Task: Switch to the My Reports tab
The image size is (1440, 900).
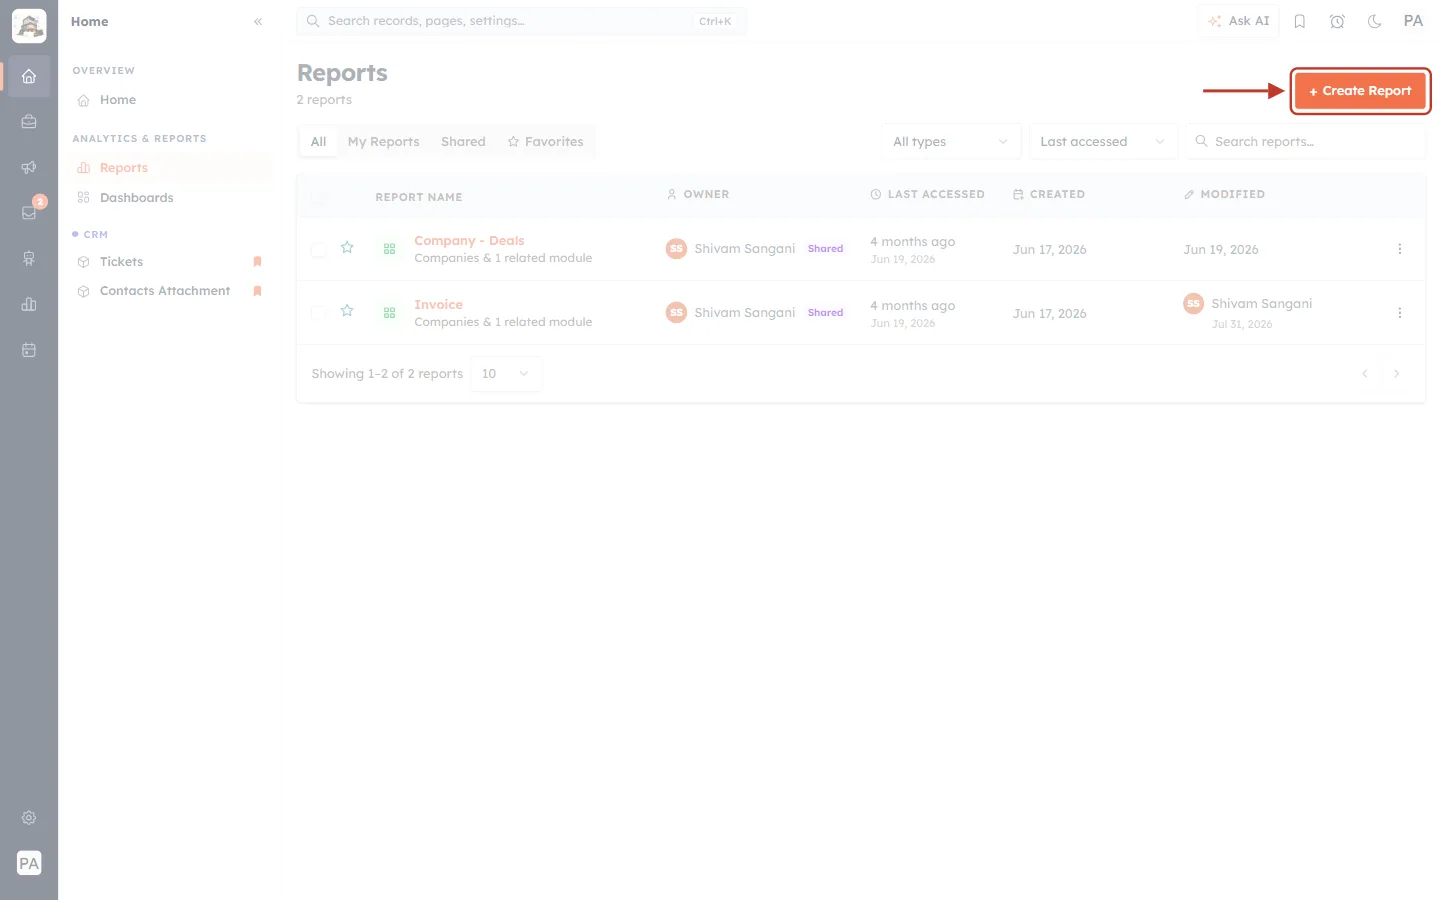Action: coord(383,142)
